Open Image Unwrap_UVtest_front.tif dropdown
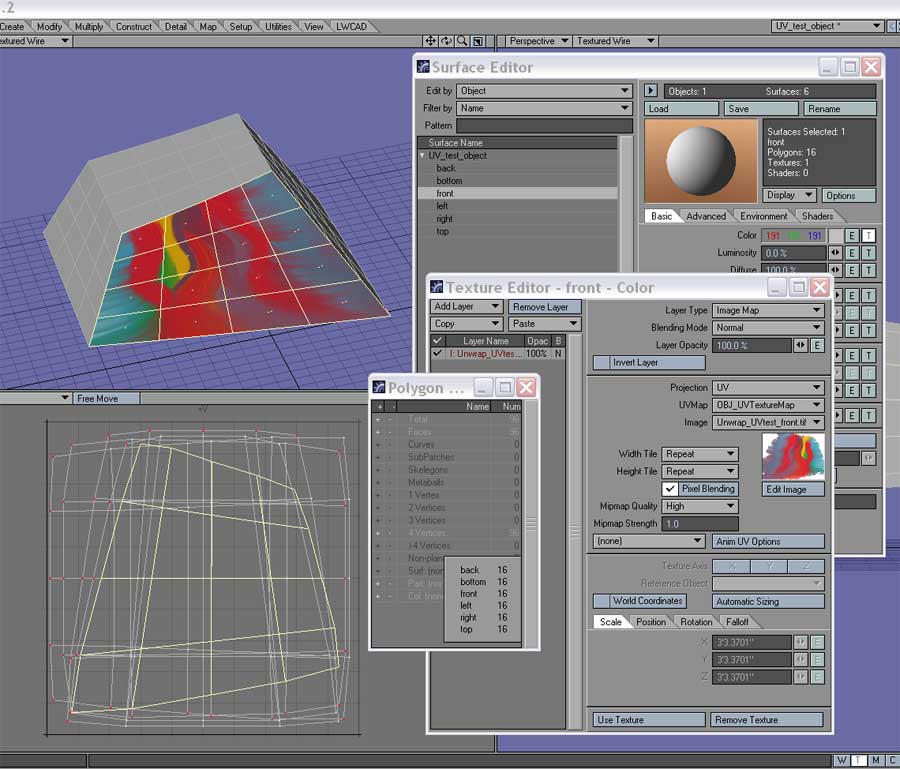 pos(768,422)
